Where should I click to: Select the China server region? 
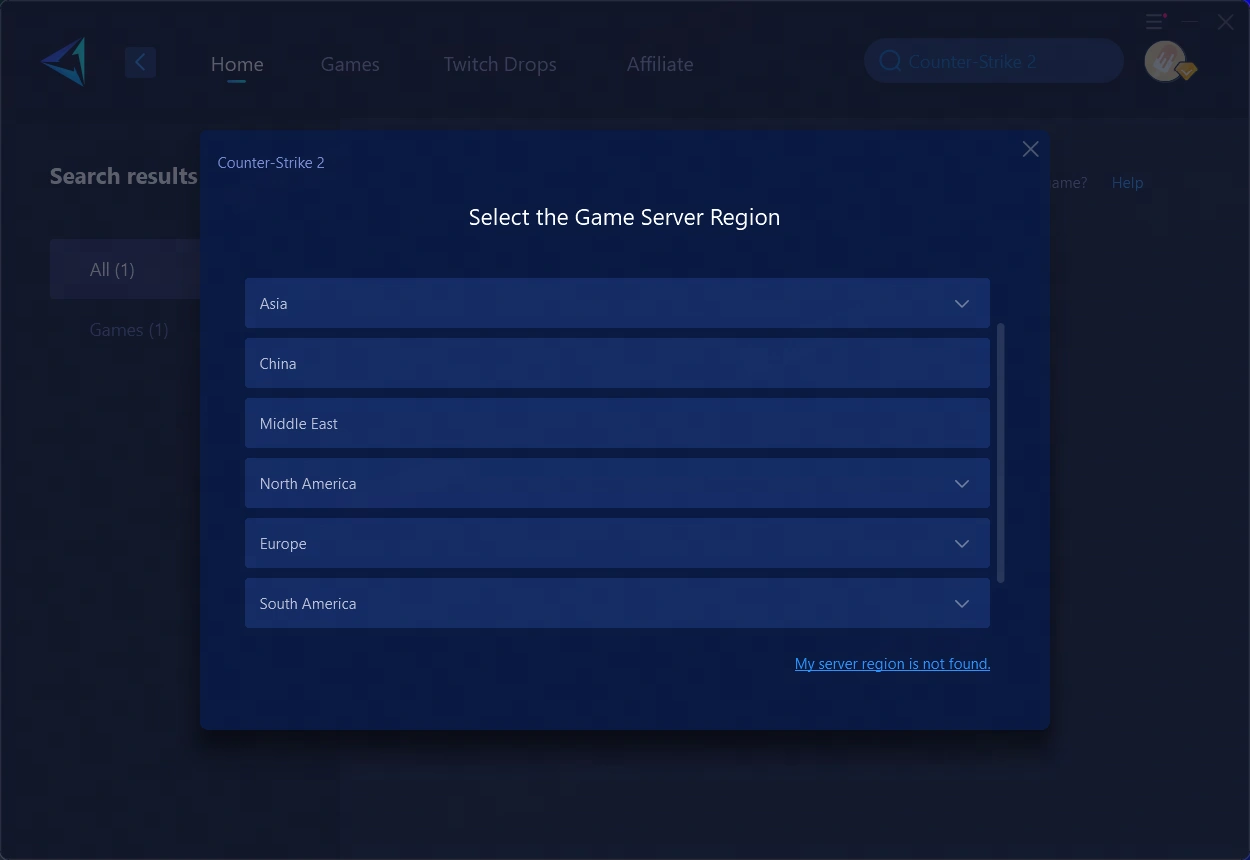[x=616, y=364]
